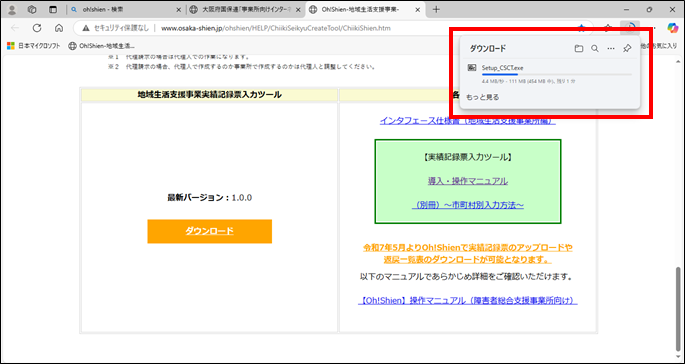Open the Setup_CSCT.exe download entry

[x=550, y=73]
